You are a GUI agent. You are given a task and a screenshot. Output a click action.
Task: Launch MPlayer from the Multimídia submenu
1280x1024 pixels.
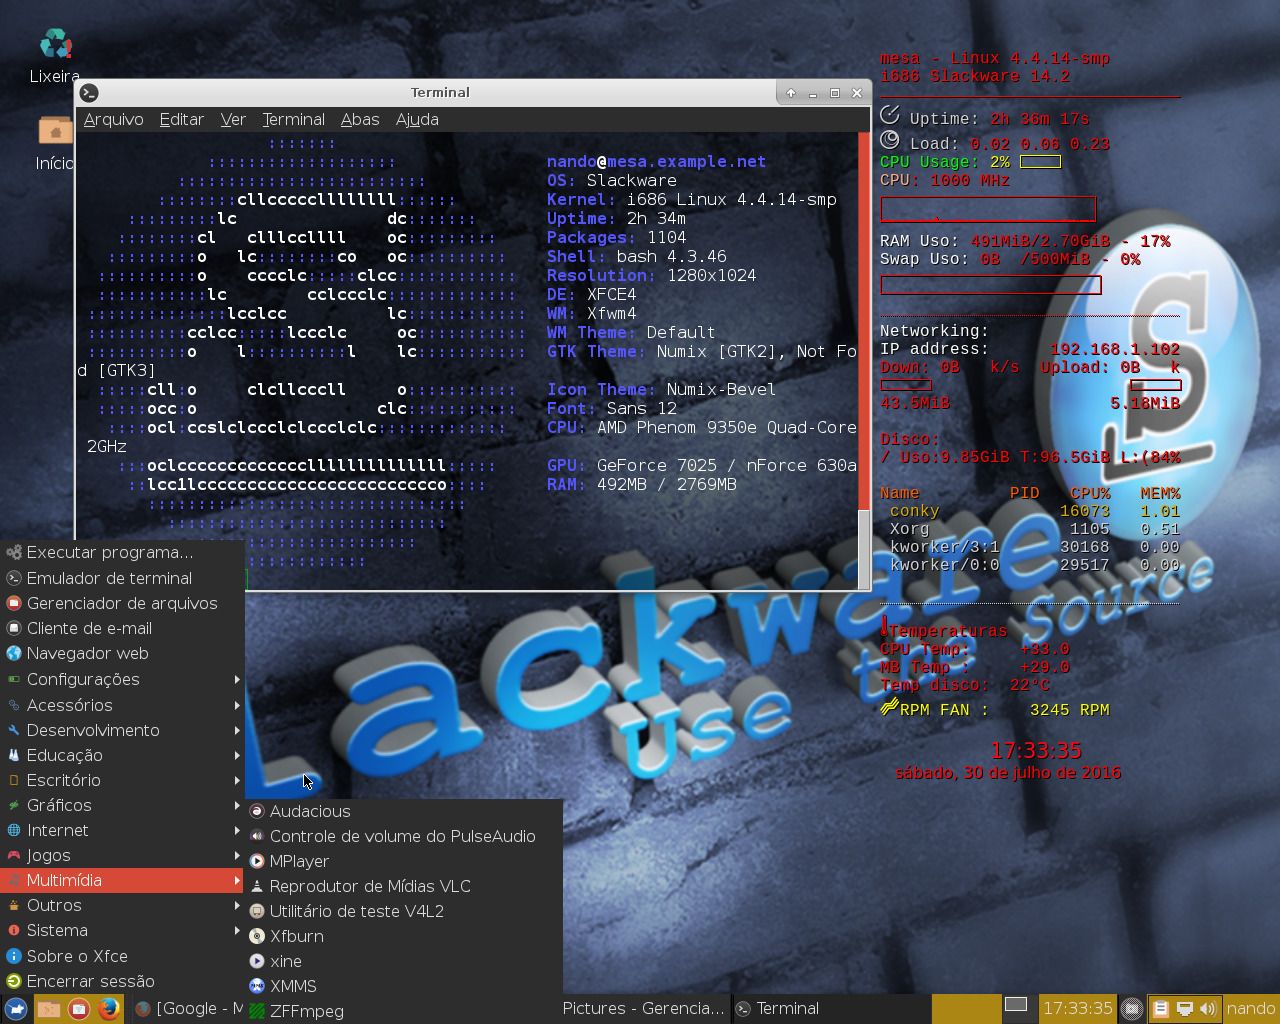click(404, 861)
